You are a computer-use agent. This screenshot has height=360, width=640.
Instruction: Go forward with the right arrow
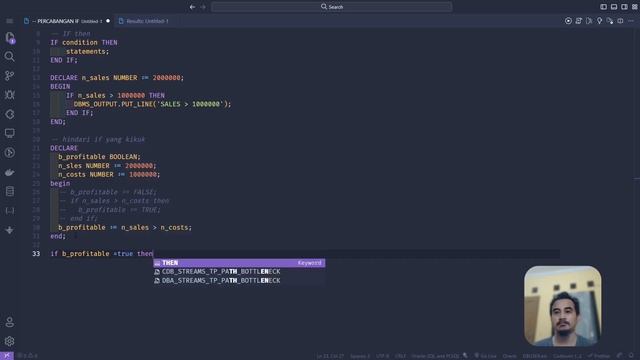pos(203,7)
